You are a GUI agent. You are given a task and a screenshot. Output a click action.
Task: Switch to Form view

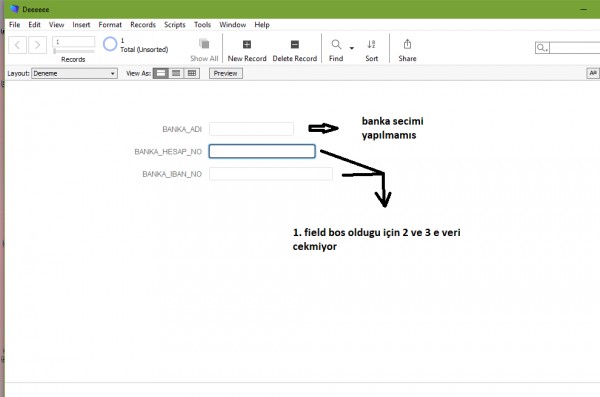tap(161, 73)
